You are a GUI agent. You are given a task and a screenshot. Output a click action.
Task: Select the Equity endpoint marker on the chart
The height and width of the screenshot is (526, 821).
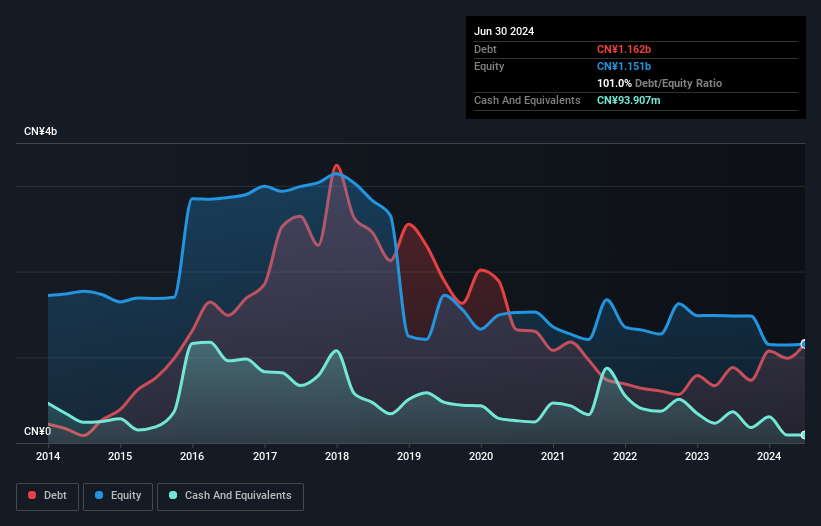point(804,344)
